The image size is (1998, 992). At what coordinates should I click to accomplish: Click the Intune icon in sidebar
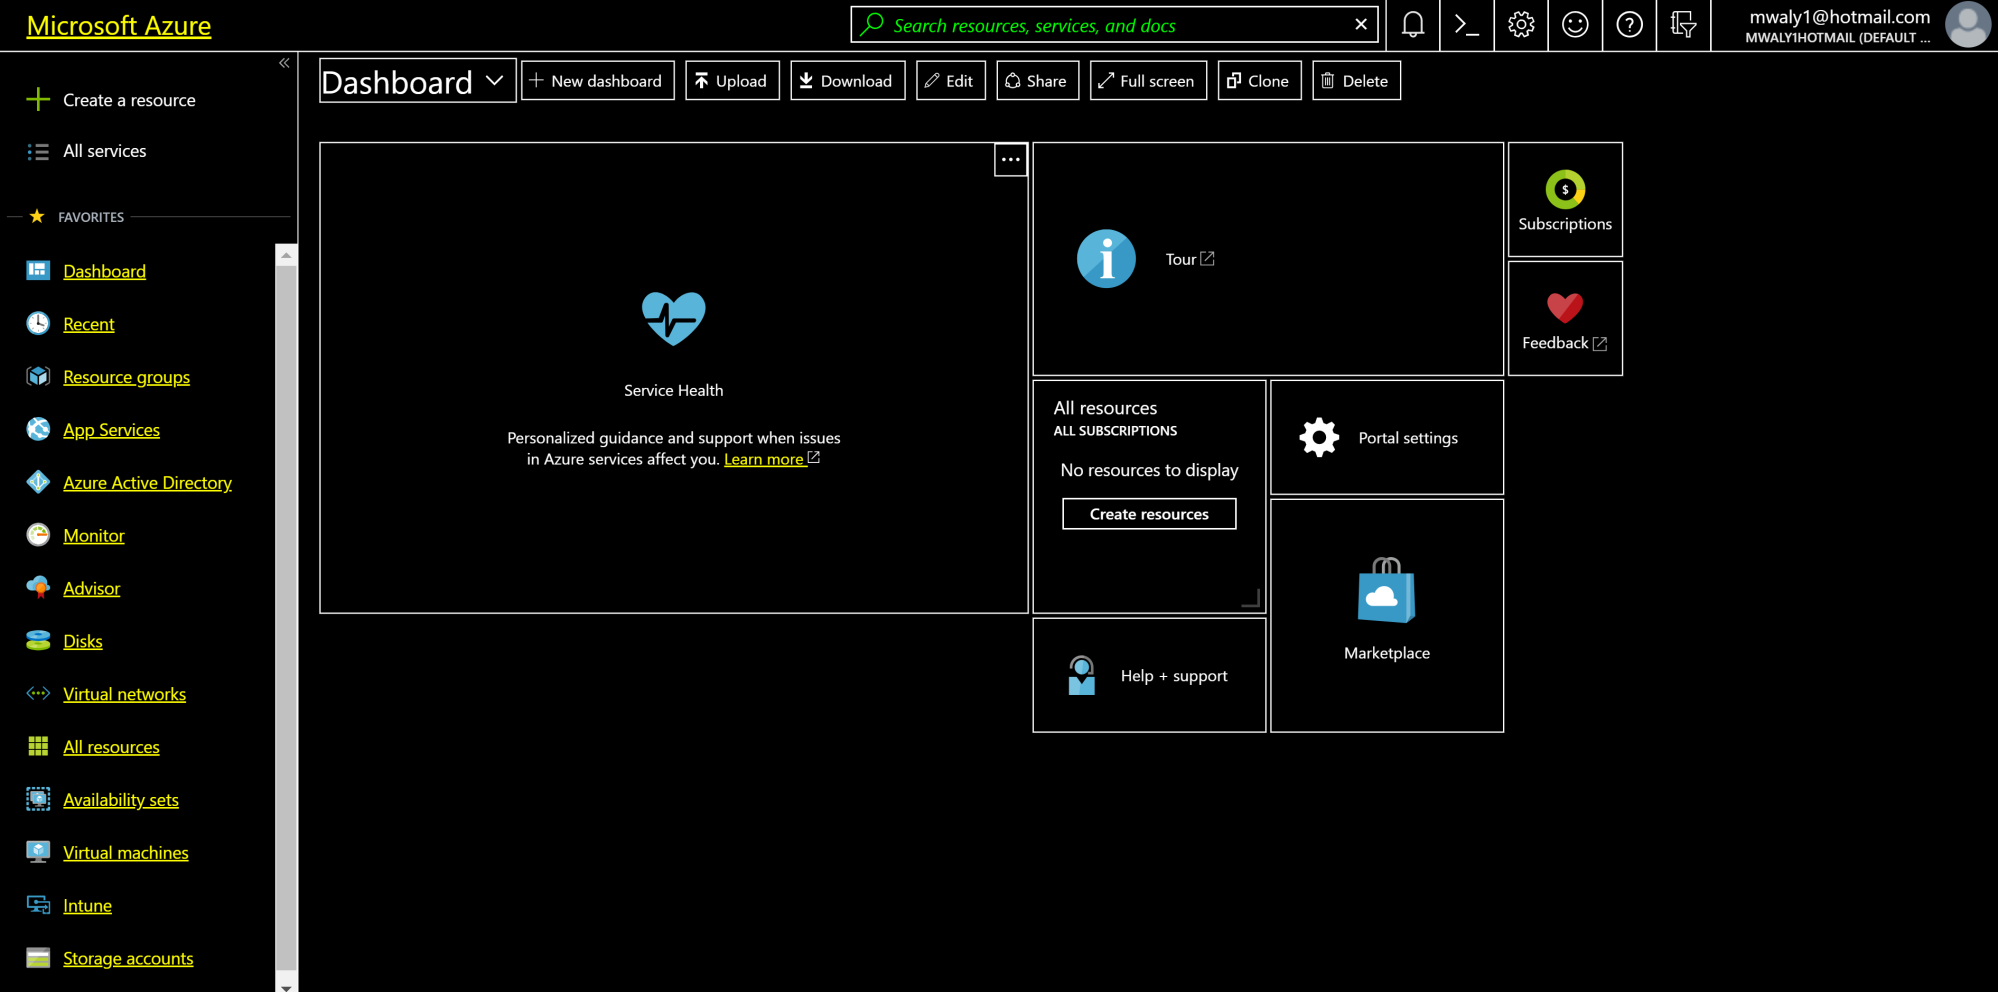(x=38, y=905)
